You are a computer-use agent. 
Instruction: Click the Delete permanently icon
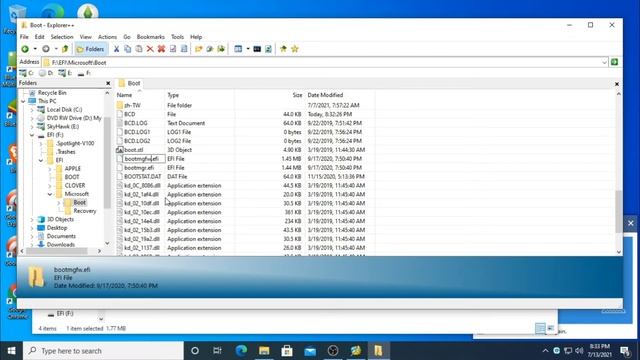161,49
